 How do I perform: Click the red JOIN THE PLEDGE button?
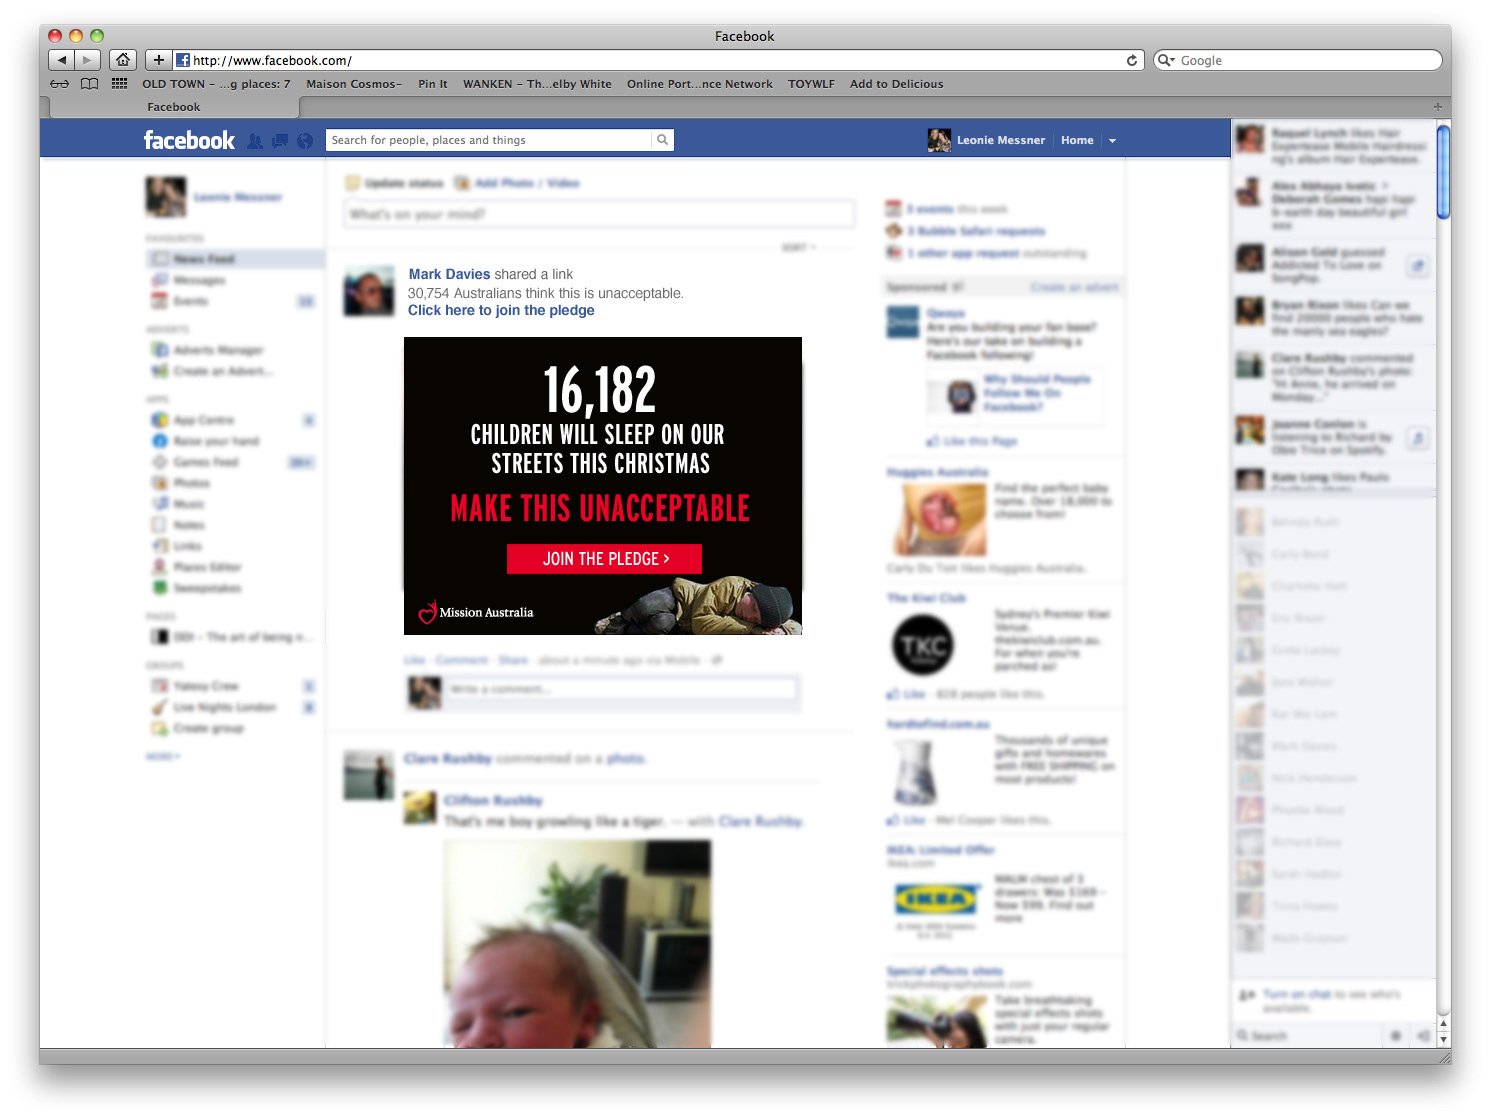(604, 559)
